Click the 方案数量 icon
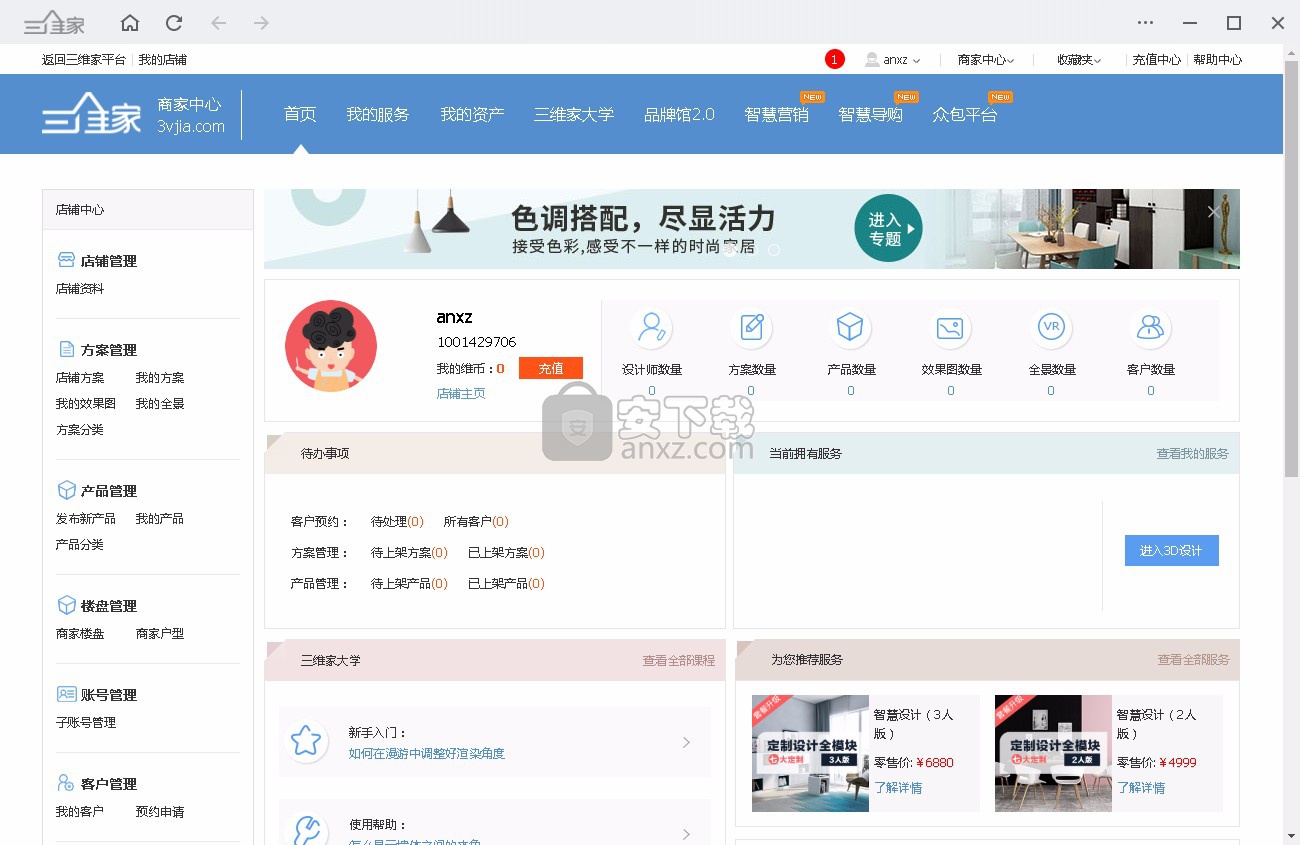This screenshot has height=845, width=1300. tap(751, 327)
